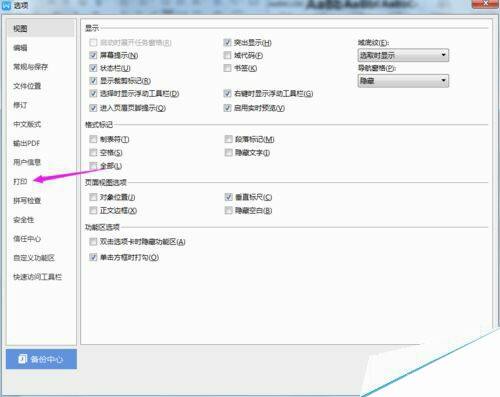The width and height of the screenshot is (500, 397).
Task: Switch to the 编辑 category
Action: point(20,48)
